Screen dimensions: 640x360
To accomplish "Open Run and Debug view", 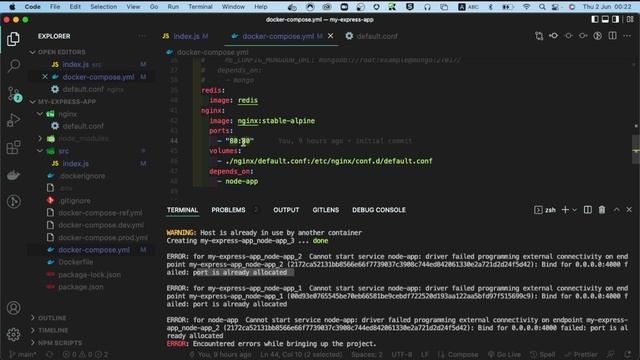I will tap(13, 120).
